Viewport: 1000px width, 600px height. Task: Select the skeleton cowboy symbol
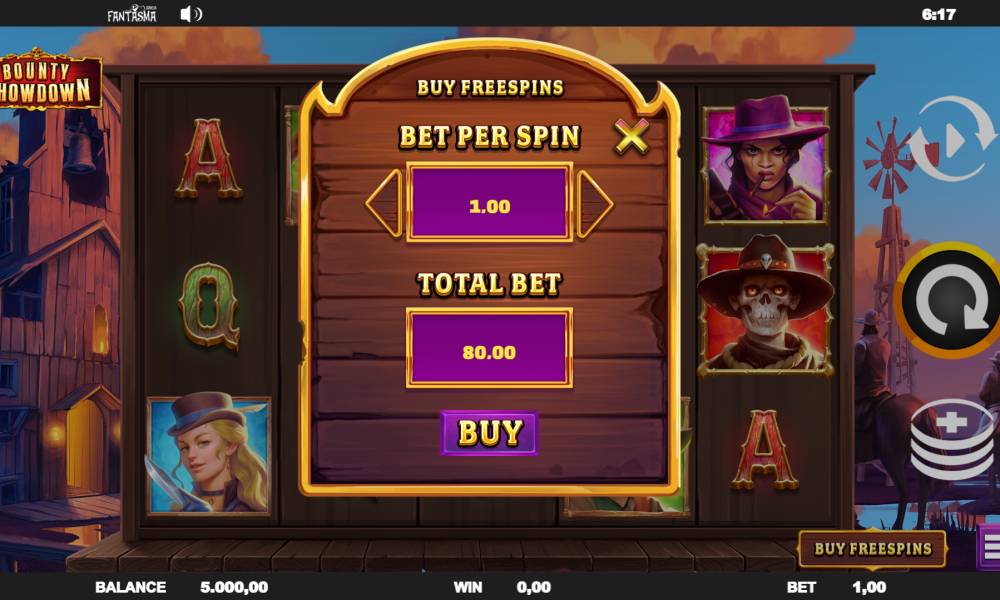coord(765,305)
